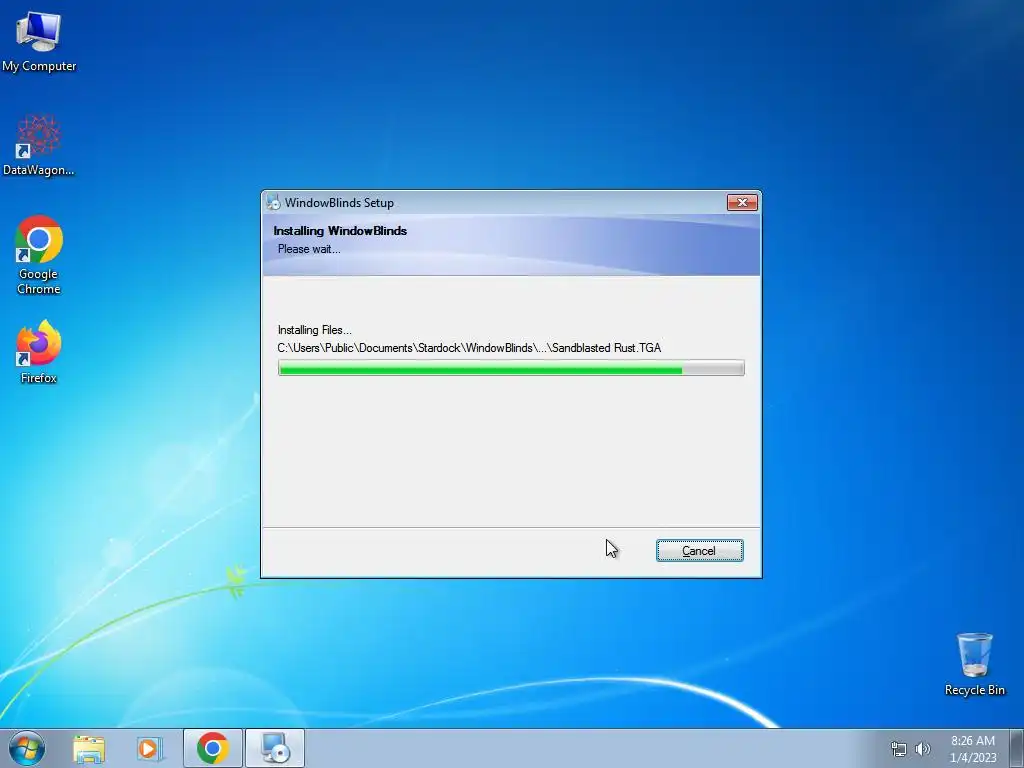Select Firefox desktop shortcut
Screen dimensions: 1024x768
[x=39, y=353]
